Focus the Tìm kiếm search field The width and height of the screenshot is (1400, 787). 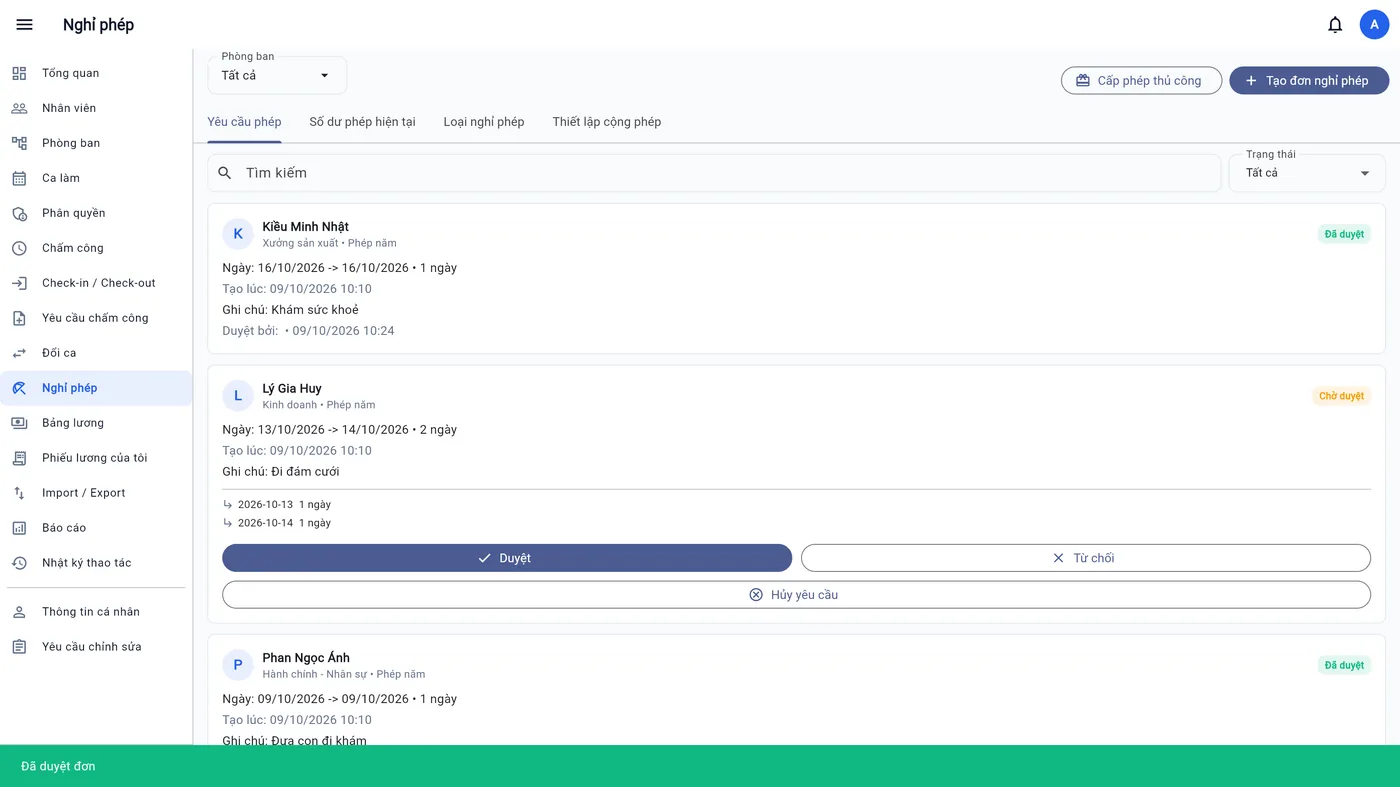click(713, 173)
